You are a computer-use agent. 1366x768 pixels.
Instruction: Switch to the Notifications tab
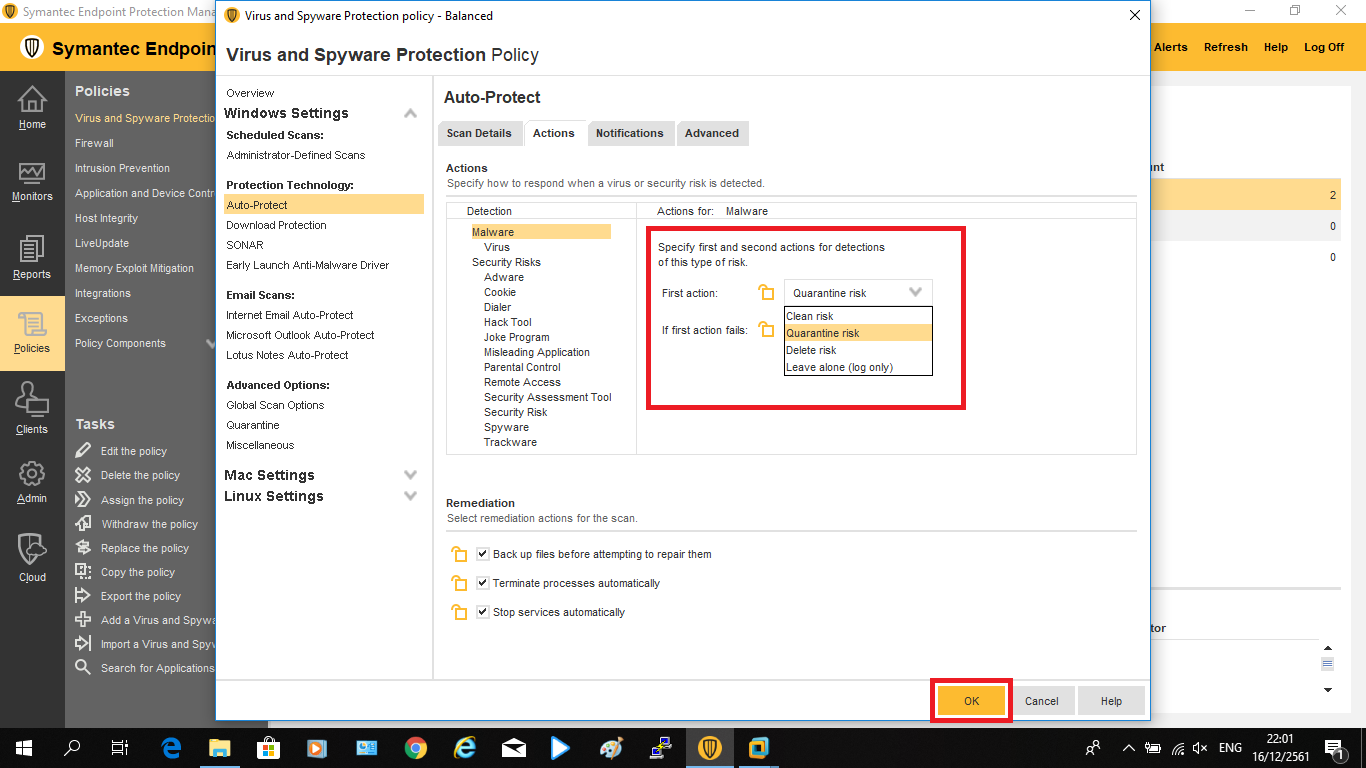tap(629, 133)
